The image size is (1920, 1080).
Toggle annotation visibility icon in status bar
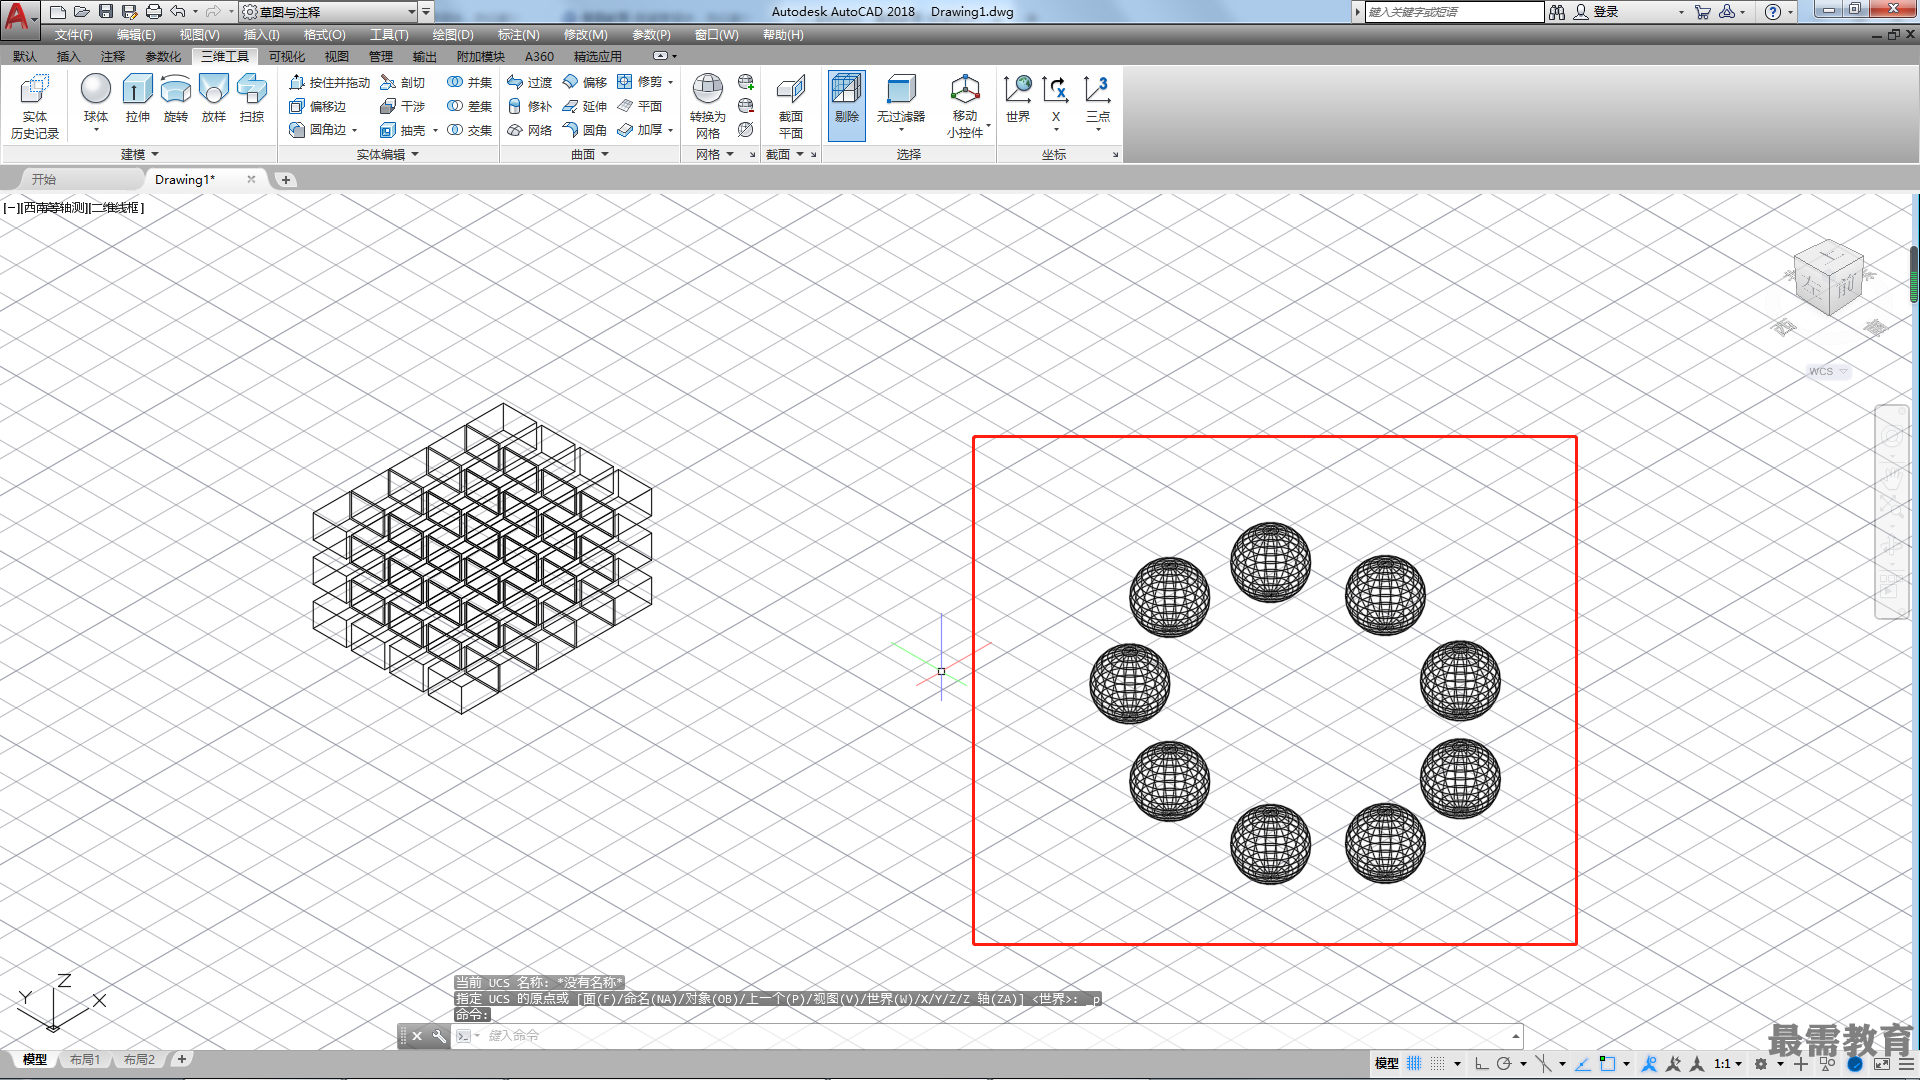tap(1650, 1063)
